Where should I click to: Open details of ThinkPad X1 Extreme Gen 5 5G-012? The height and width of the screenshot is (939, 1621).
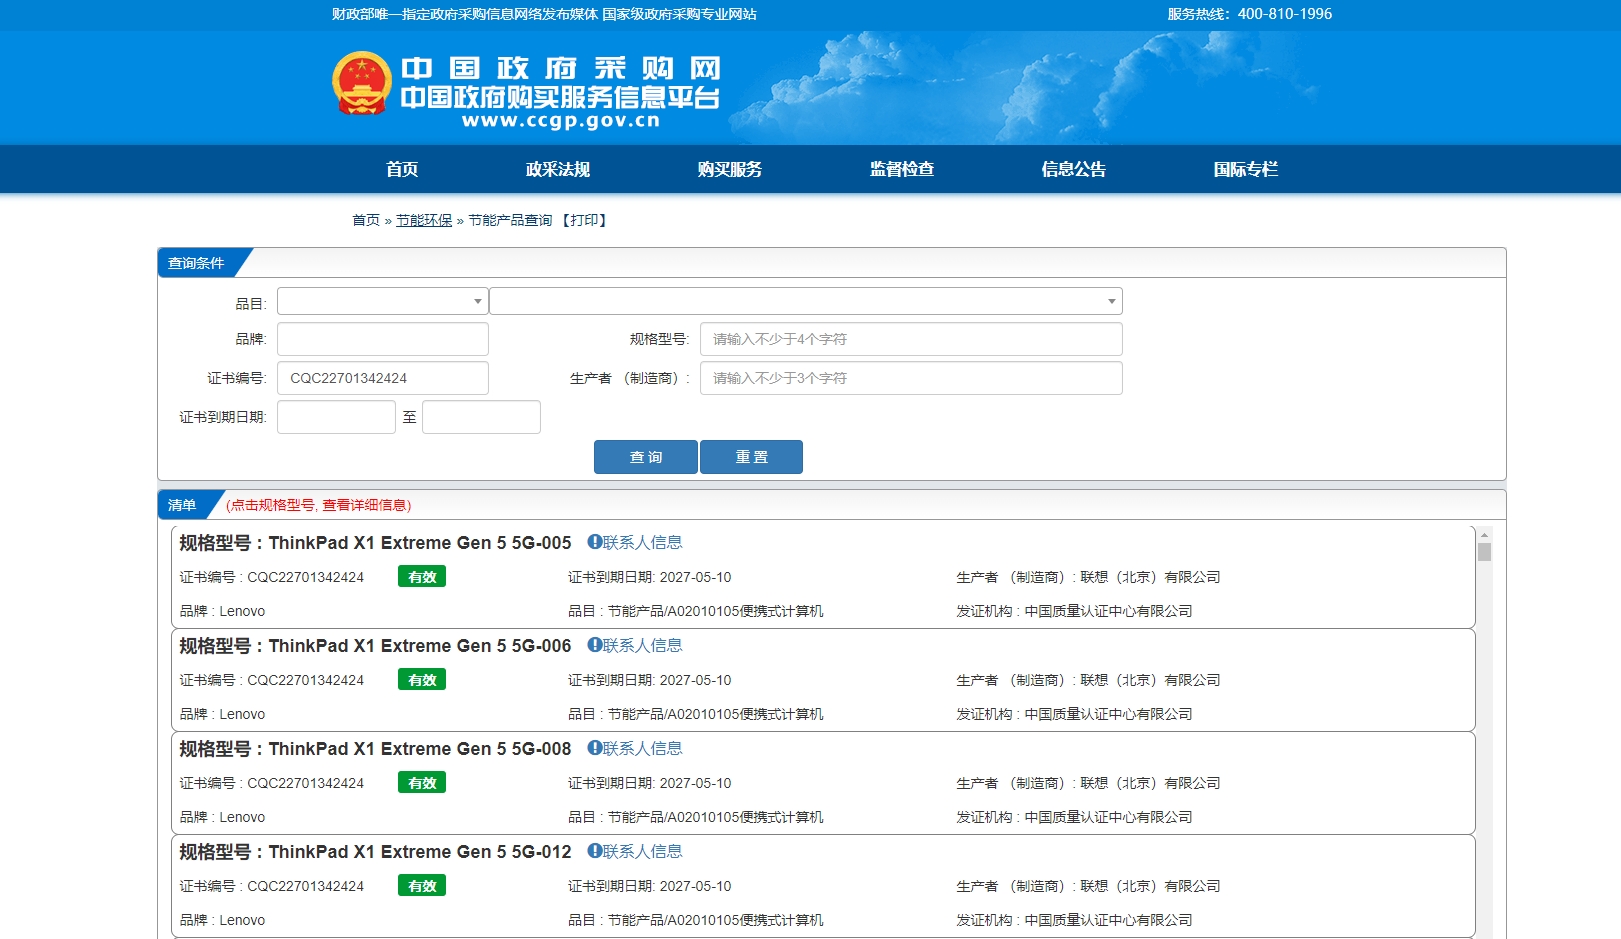420,852
